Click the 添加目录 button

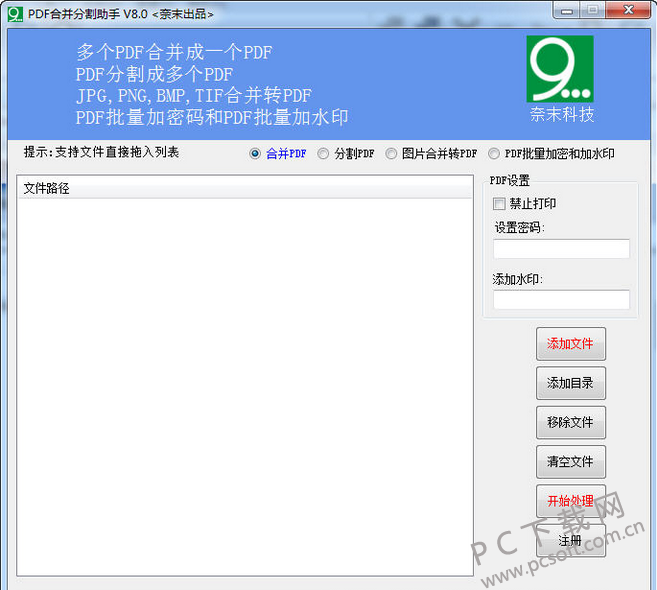pos(571,383)
